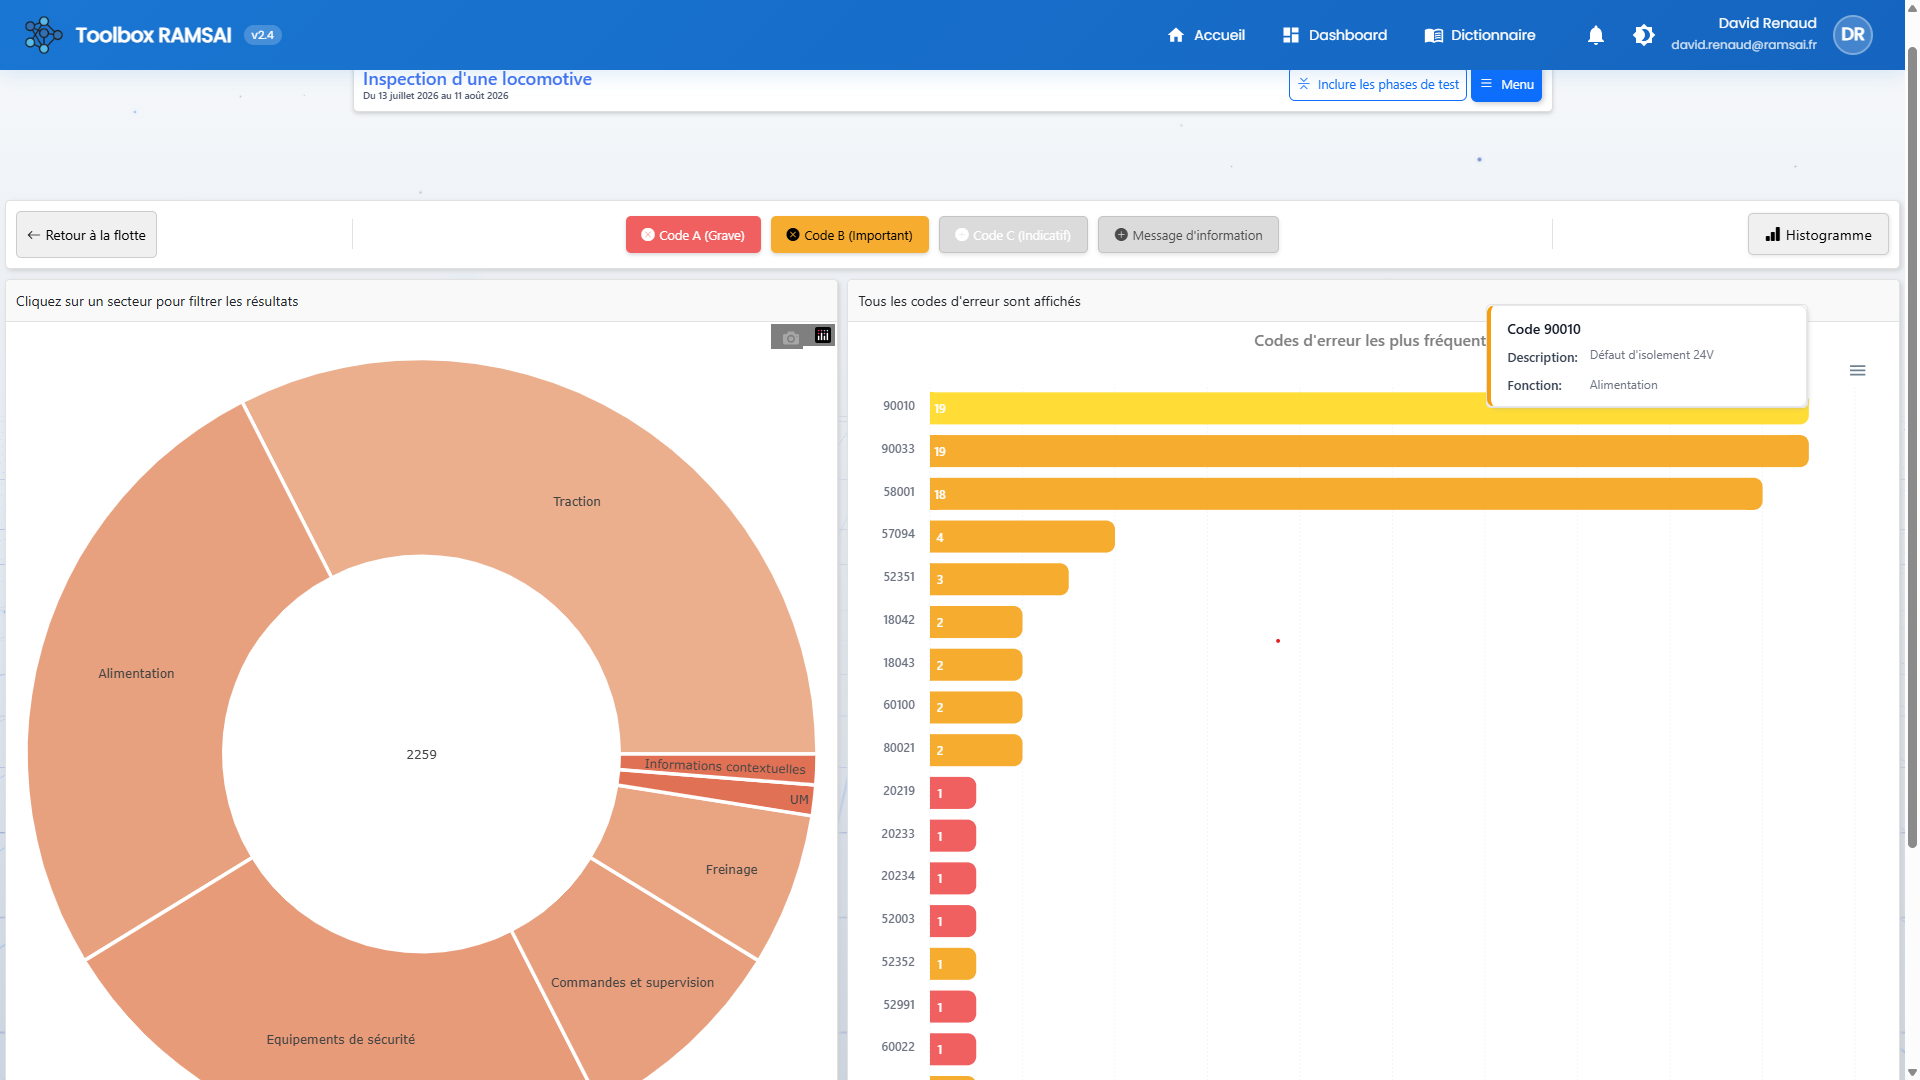Click Retour à la flotte button
This screenshot has height=1080, width=1920.
point(86,235)
